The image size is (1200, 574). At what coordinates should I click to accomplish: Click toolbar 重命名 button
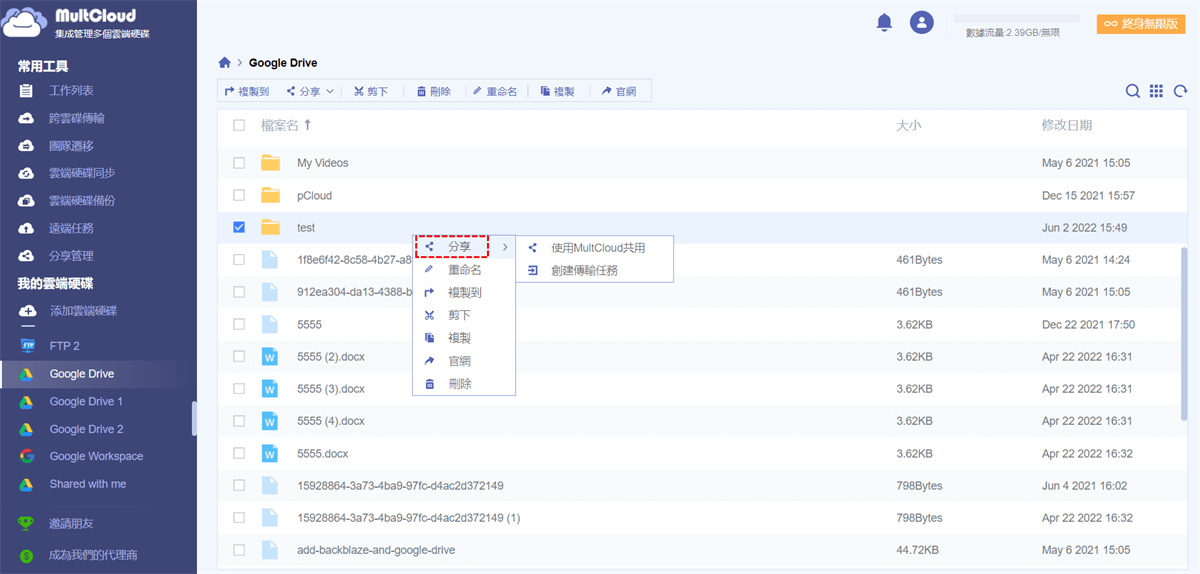495,91
